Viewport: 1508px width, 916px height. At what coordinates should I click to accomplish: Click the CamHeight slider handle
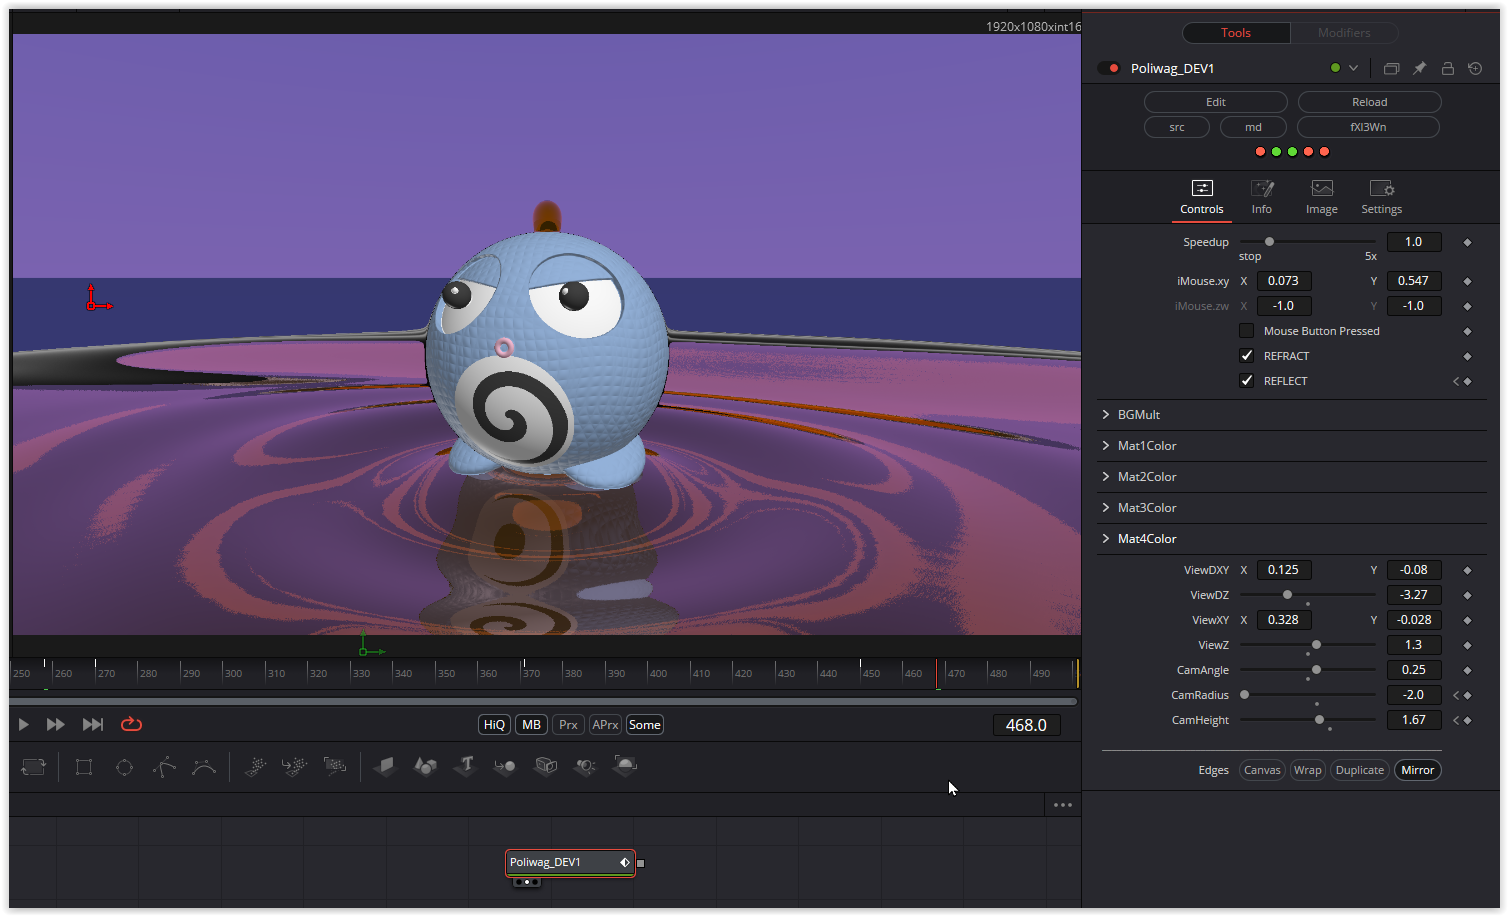coord(1320,720)
